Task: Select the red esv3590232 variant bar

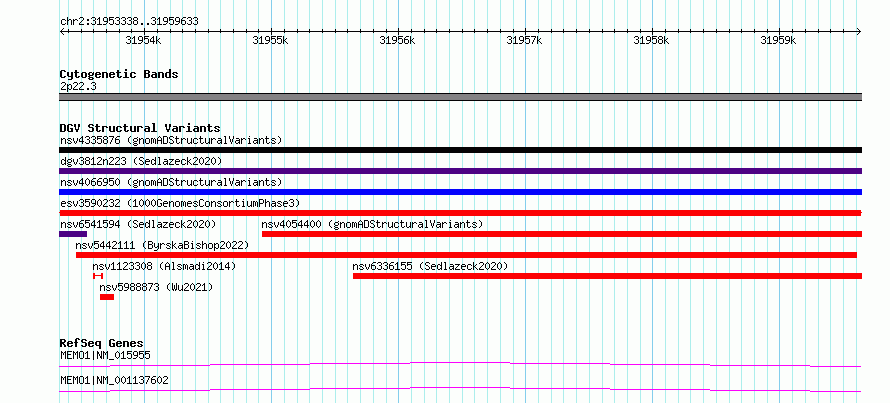Action: point(460,213)
